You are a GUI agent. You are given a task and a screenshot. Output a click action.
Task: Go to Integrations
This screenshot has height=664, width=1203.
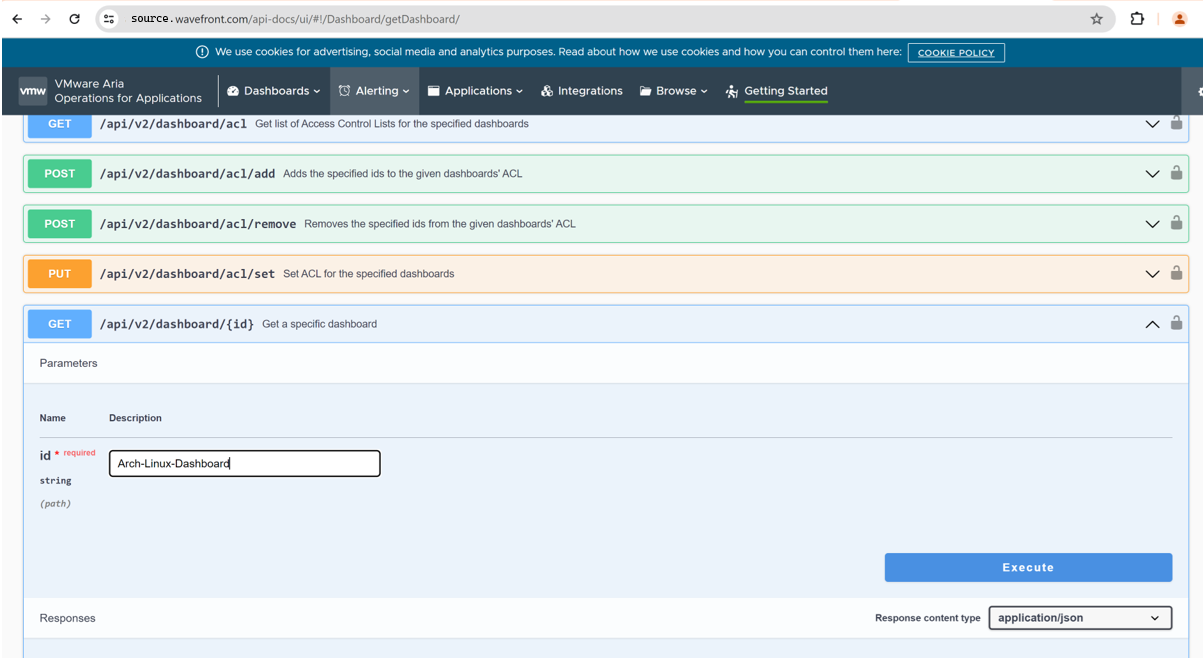[582, 91]
